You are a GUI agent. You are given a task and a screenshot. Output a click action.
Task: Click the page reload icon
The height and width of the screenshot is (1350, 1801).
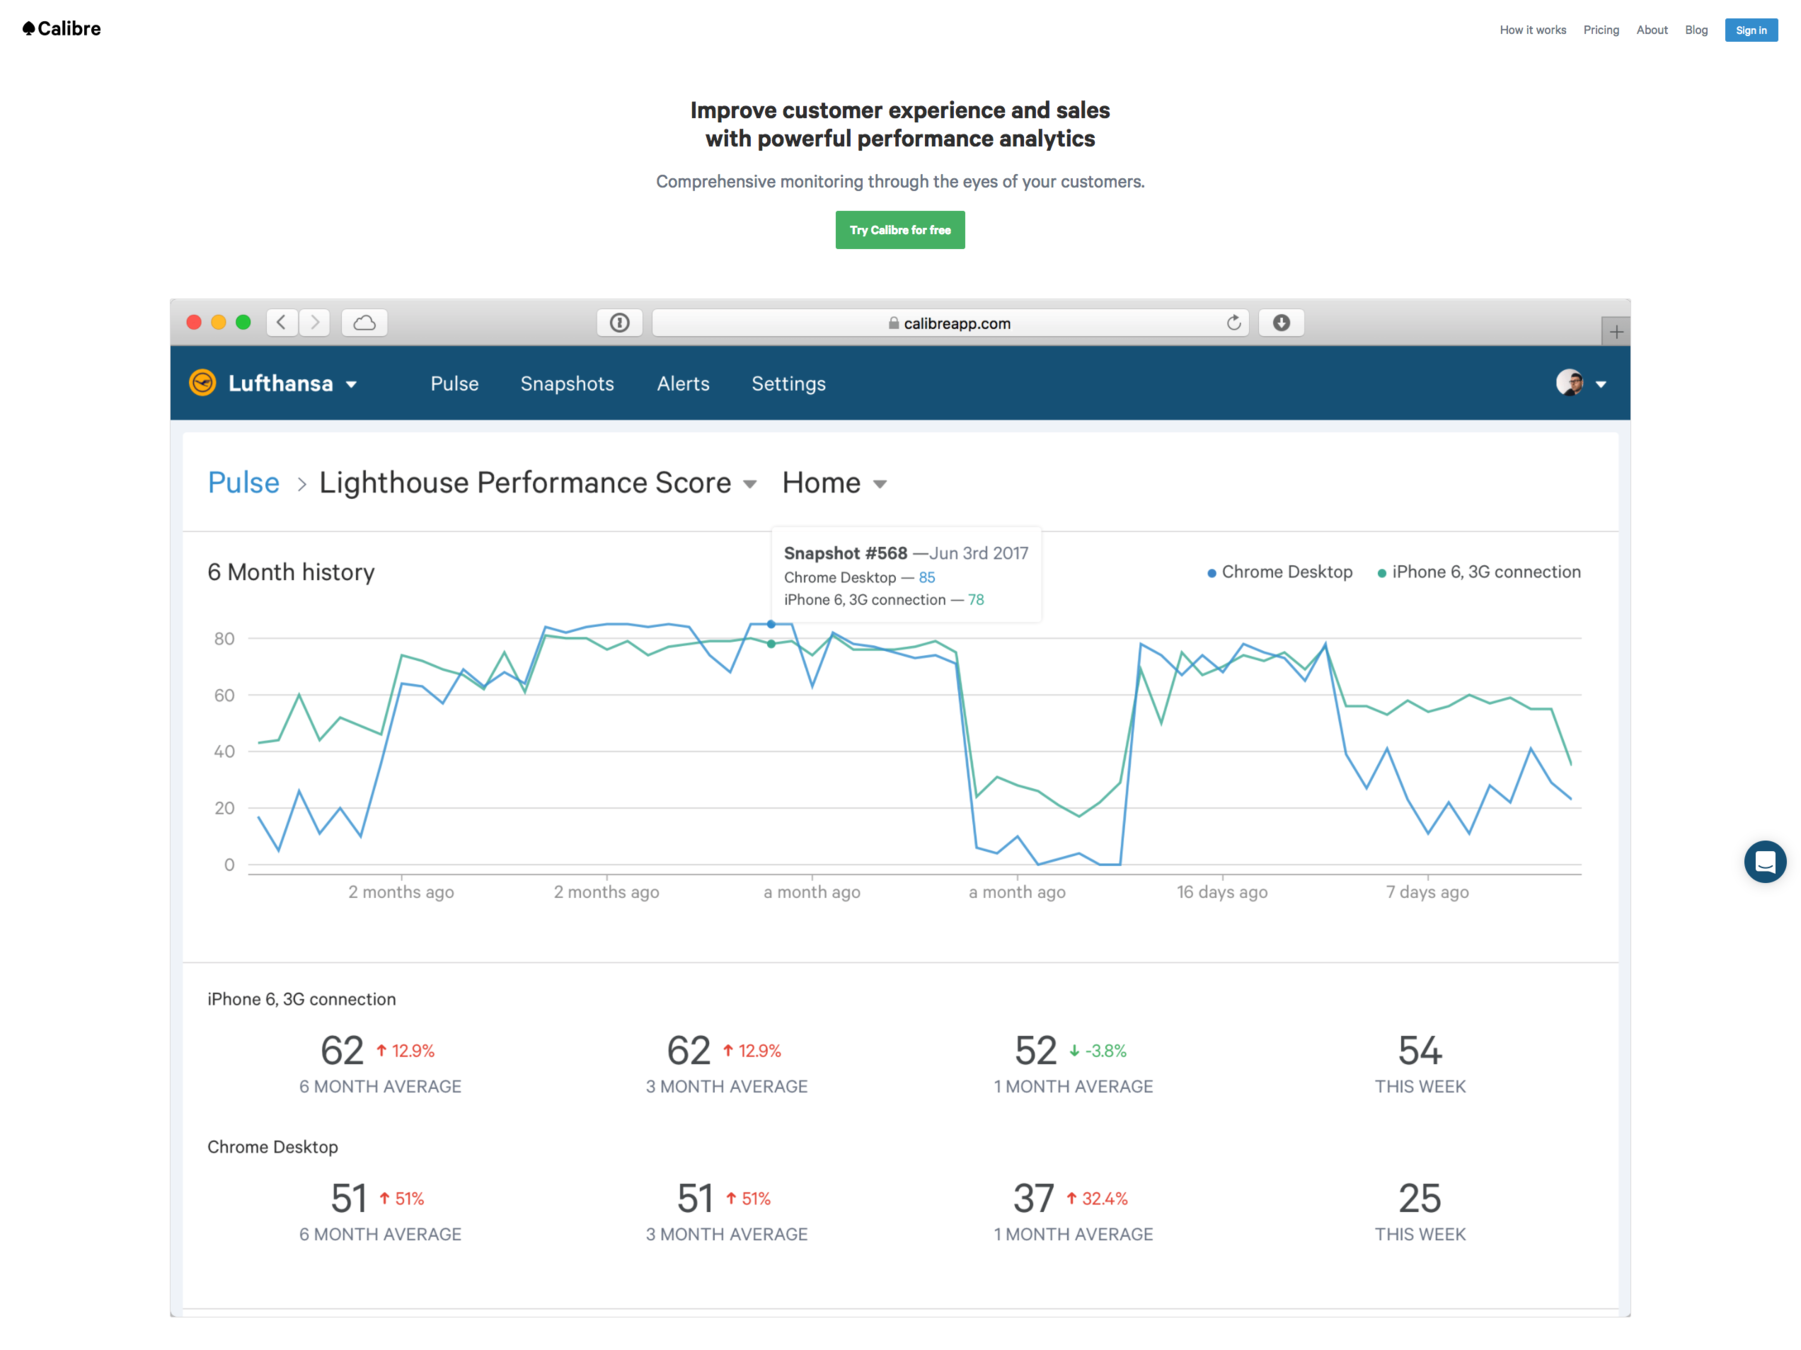point(1233,323)
